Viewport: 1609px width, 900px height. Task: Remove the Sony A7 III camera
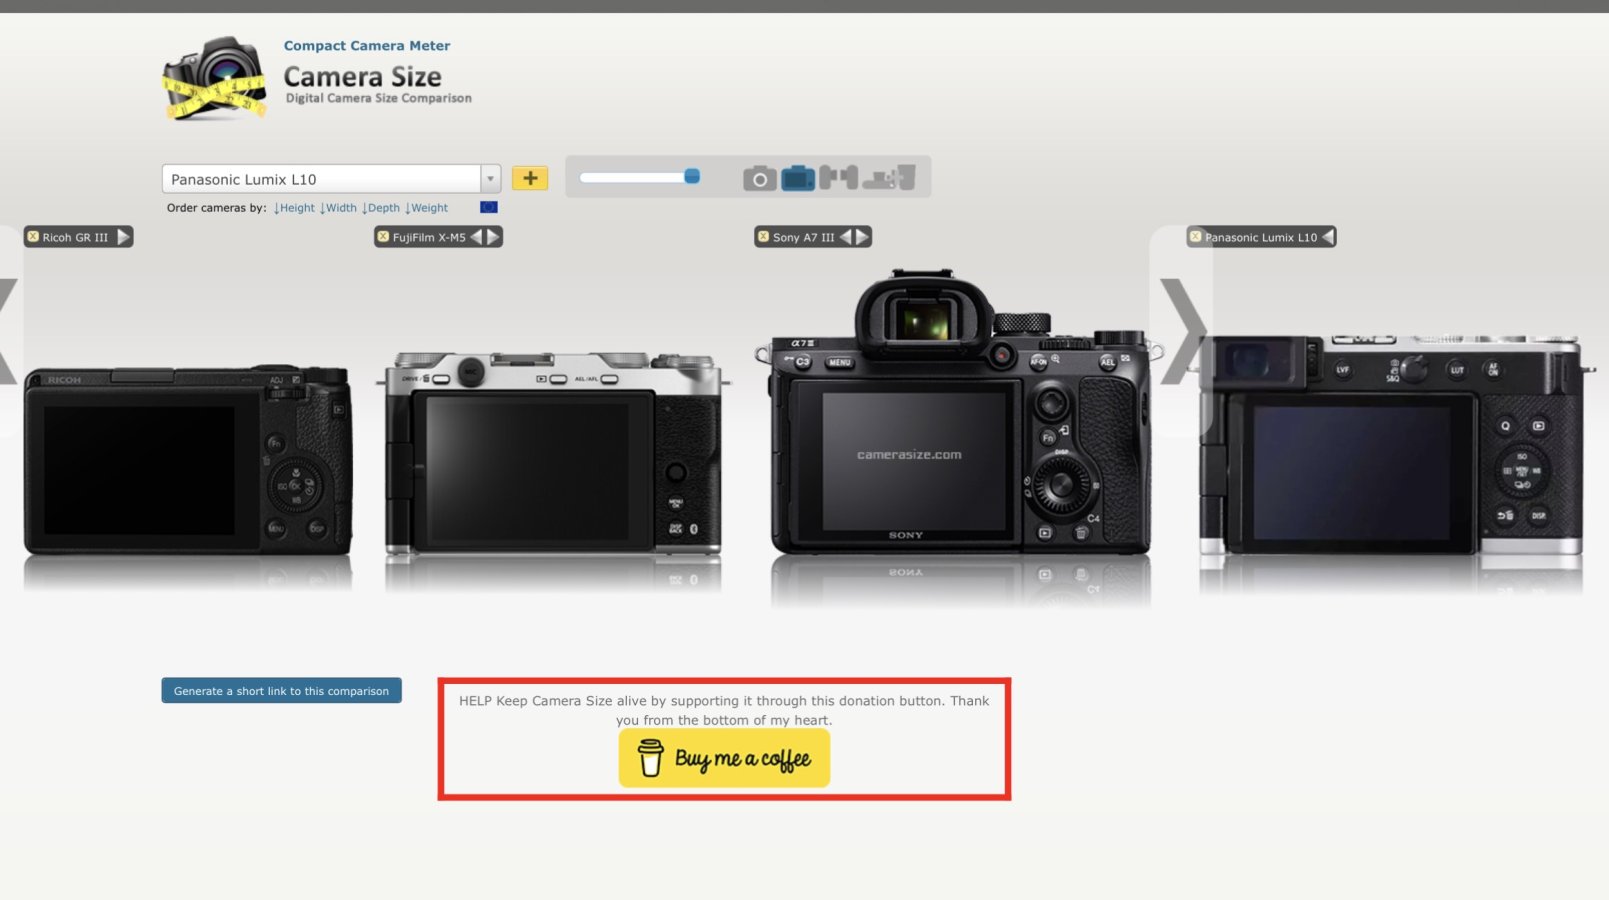[763, 237]
